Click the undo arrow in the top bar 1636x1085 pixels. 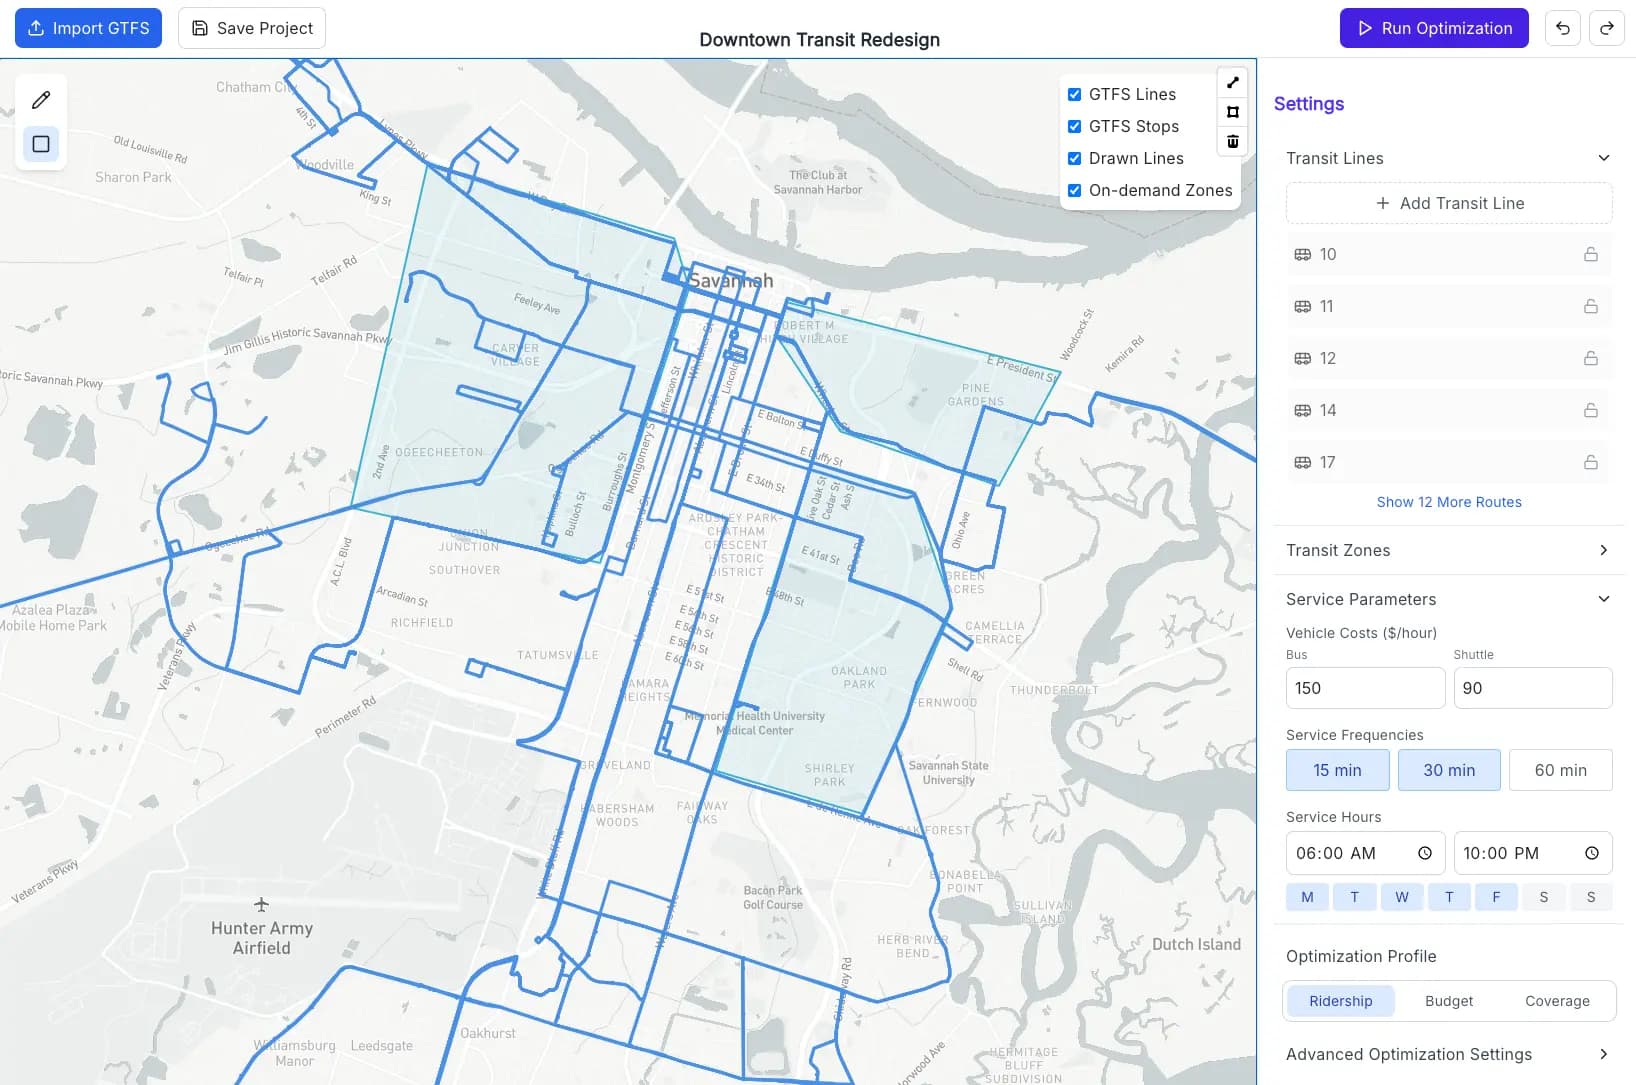click(1562, 28)
